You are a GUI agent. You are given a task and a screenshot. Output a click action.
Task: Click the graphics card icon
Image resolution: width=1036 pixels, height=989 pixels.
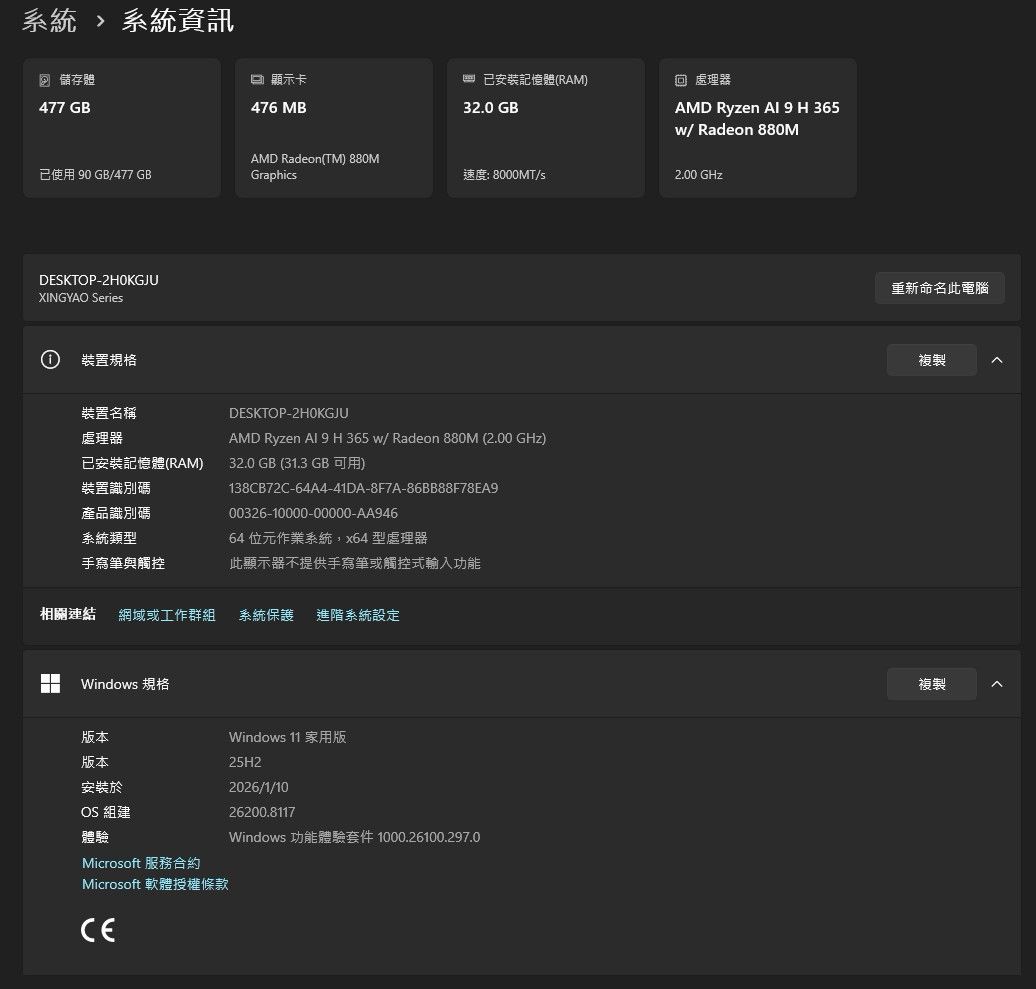pos(257,80)
